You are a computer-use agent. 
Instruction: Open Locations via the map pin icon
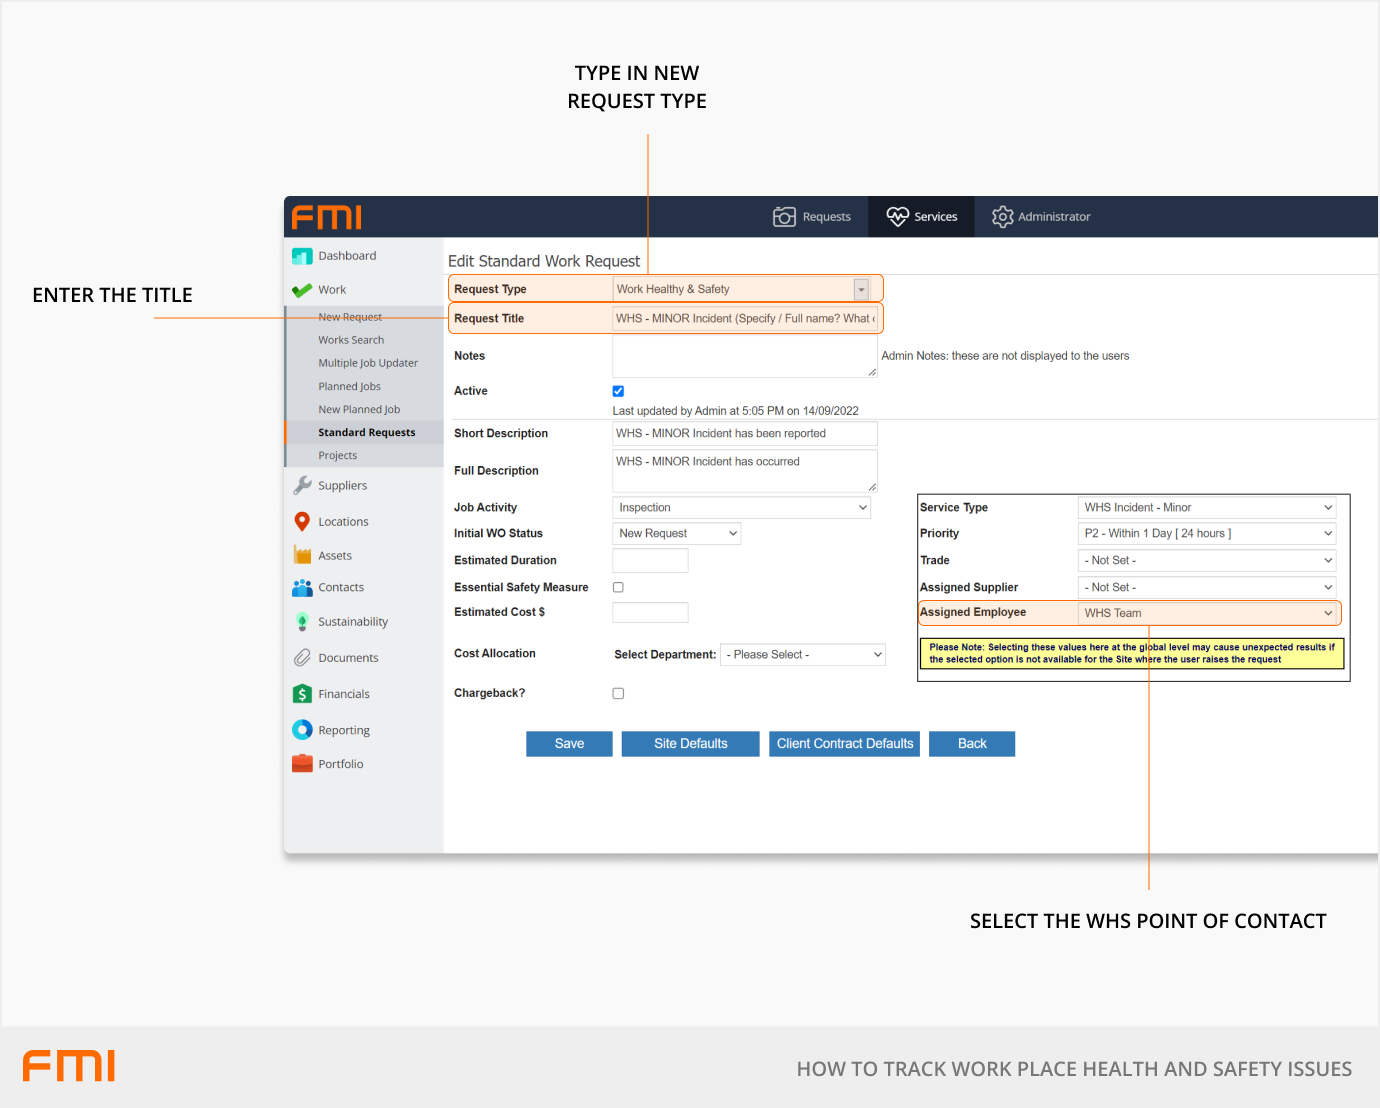click(x=302, y=521)
